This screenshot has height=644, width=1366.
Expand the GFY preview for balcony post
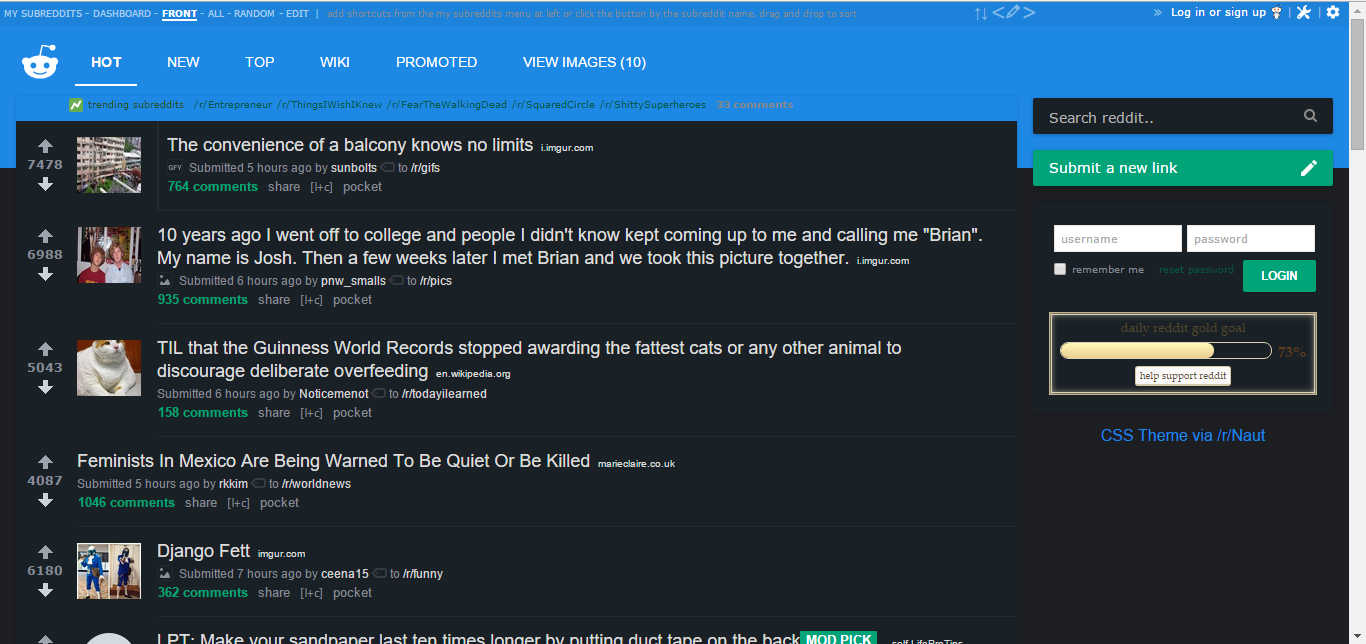[x=175, y=168]
